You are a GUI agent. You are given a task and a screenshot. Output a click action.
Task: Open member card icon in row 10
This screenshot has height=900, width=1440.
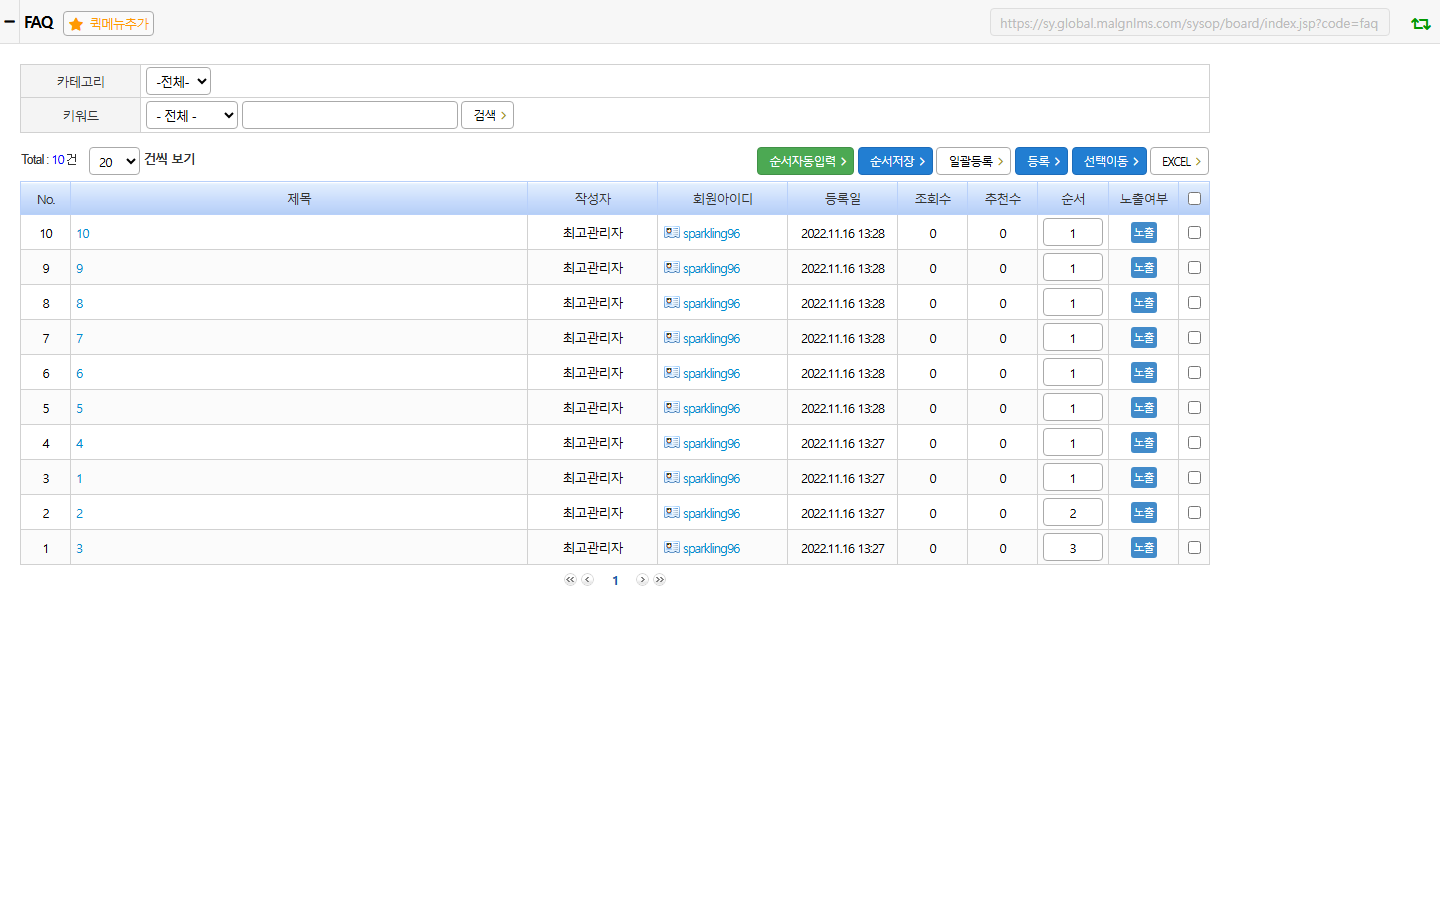pos(672,232)
